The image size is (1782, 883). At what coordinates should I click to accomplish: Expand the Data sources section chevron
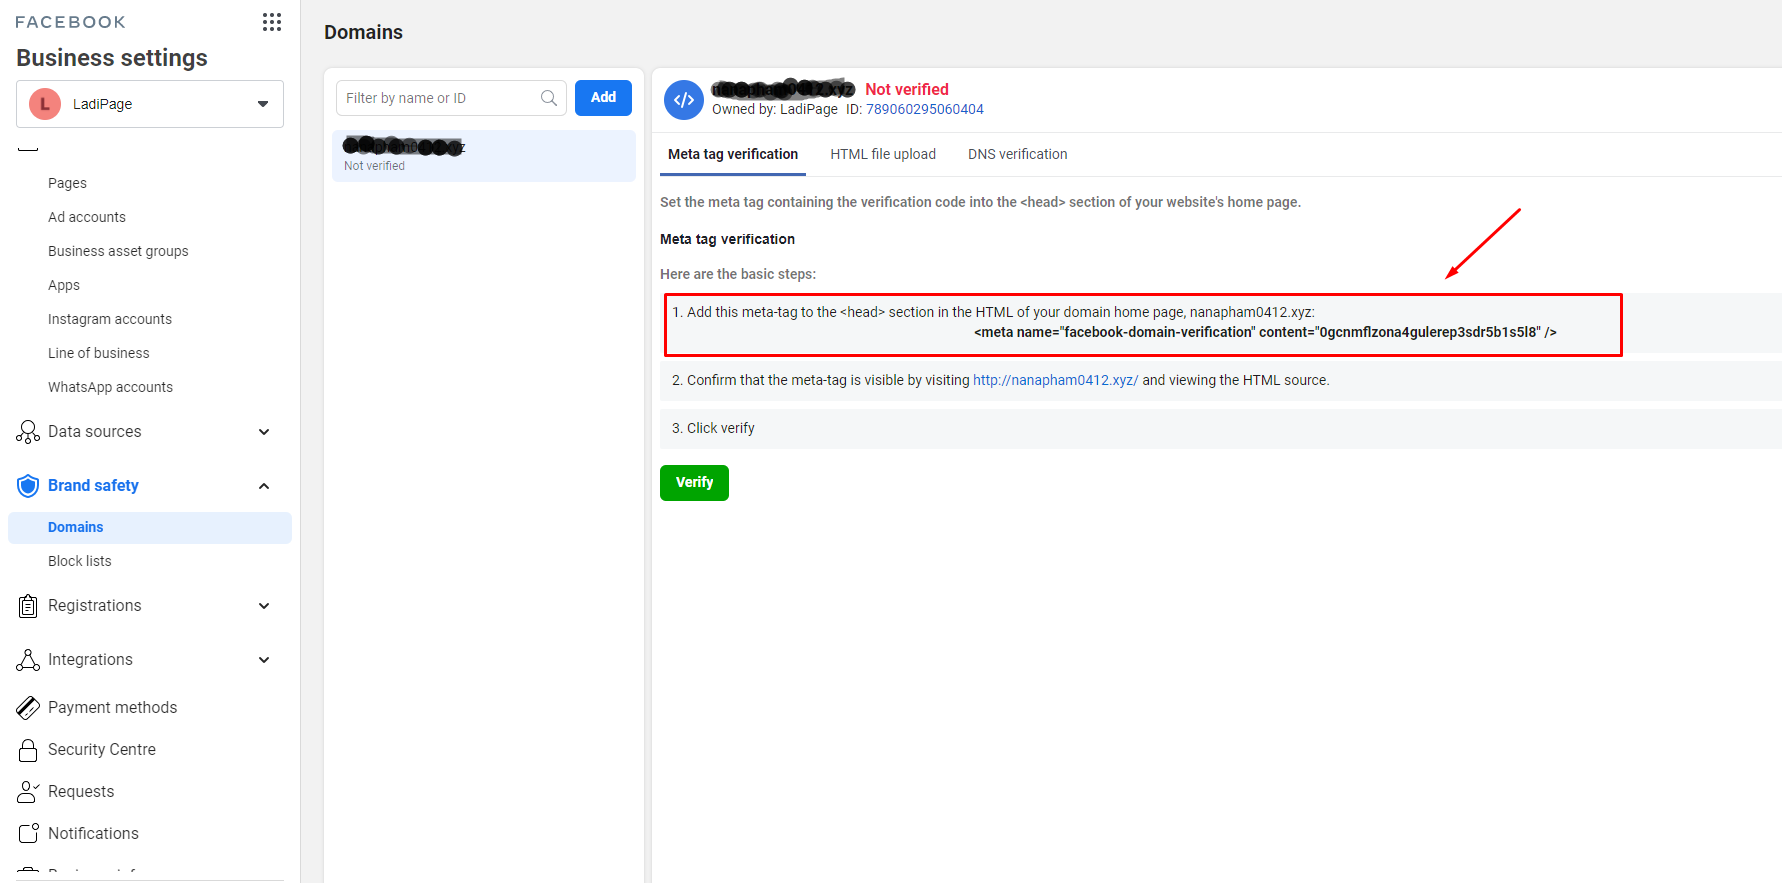point(264,432)
